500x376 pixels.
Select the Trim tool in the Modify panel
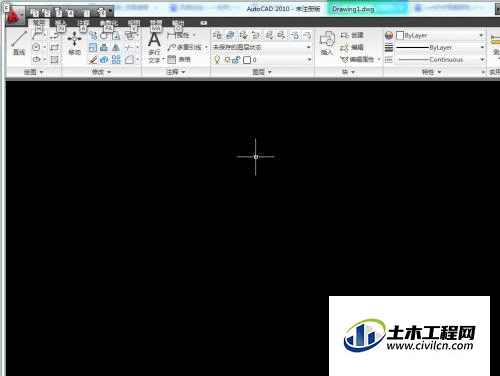tap(129, 47)
